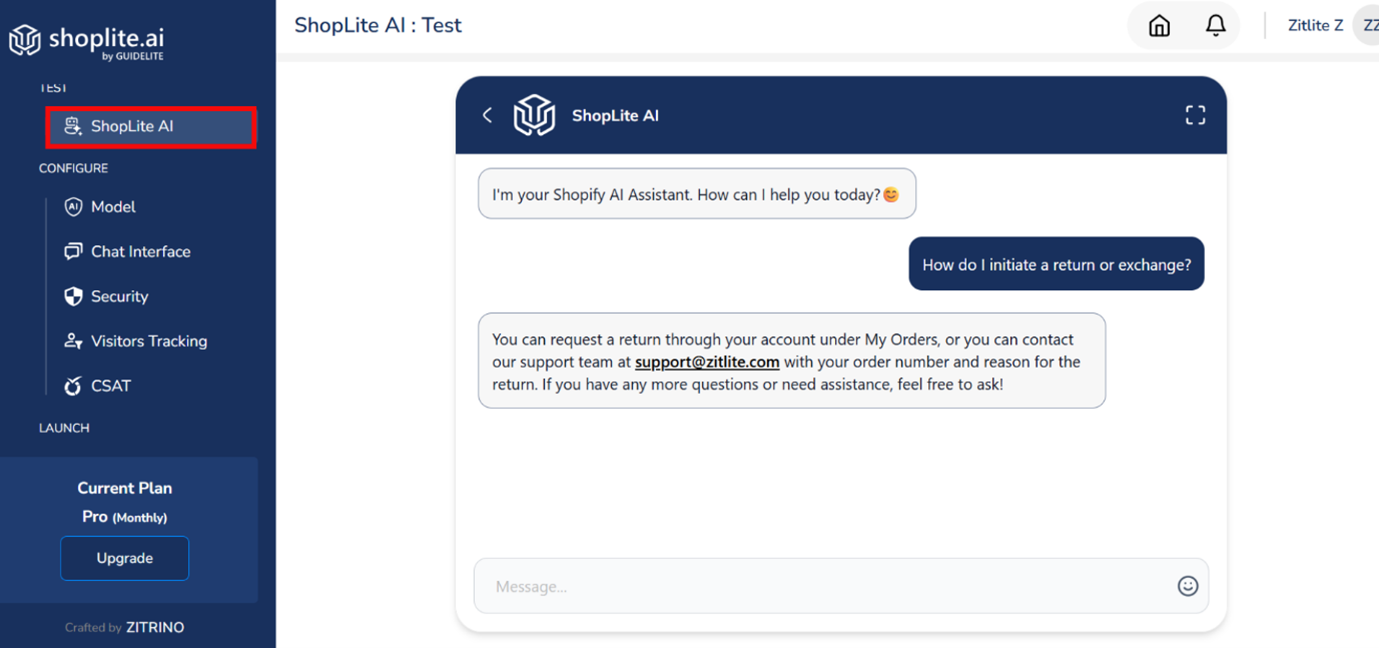Viewport: 1379px width, 648px height.
Task: Click the ZITRINO credit link
Action: click(155, 628)
